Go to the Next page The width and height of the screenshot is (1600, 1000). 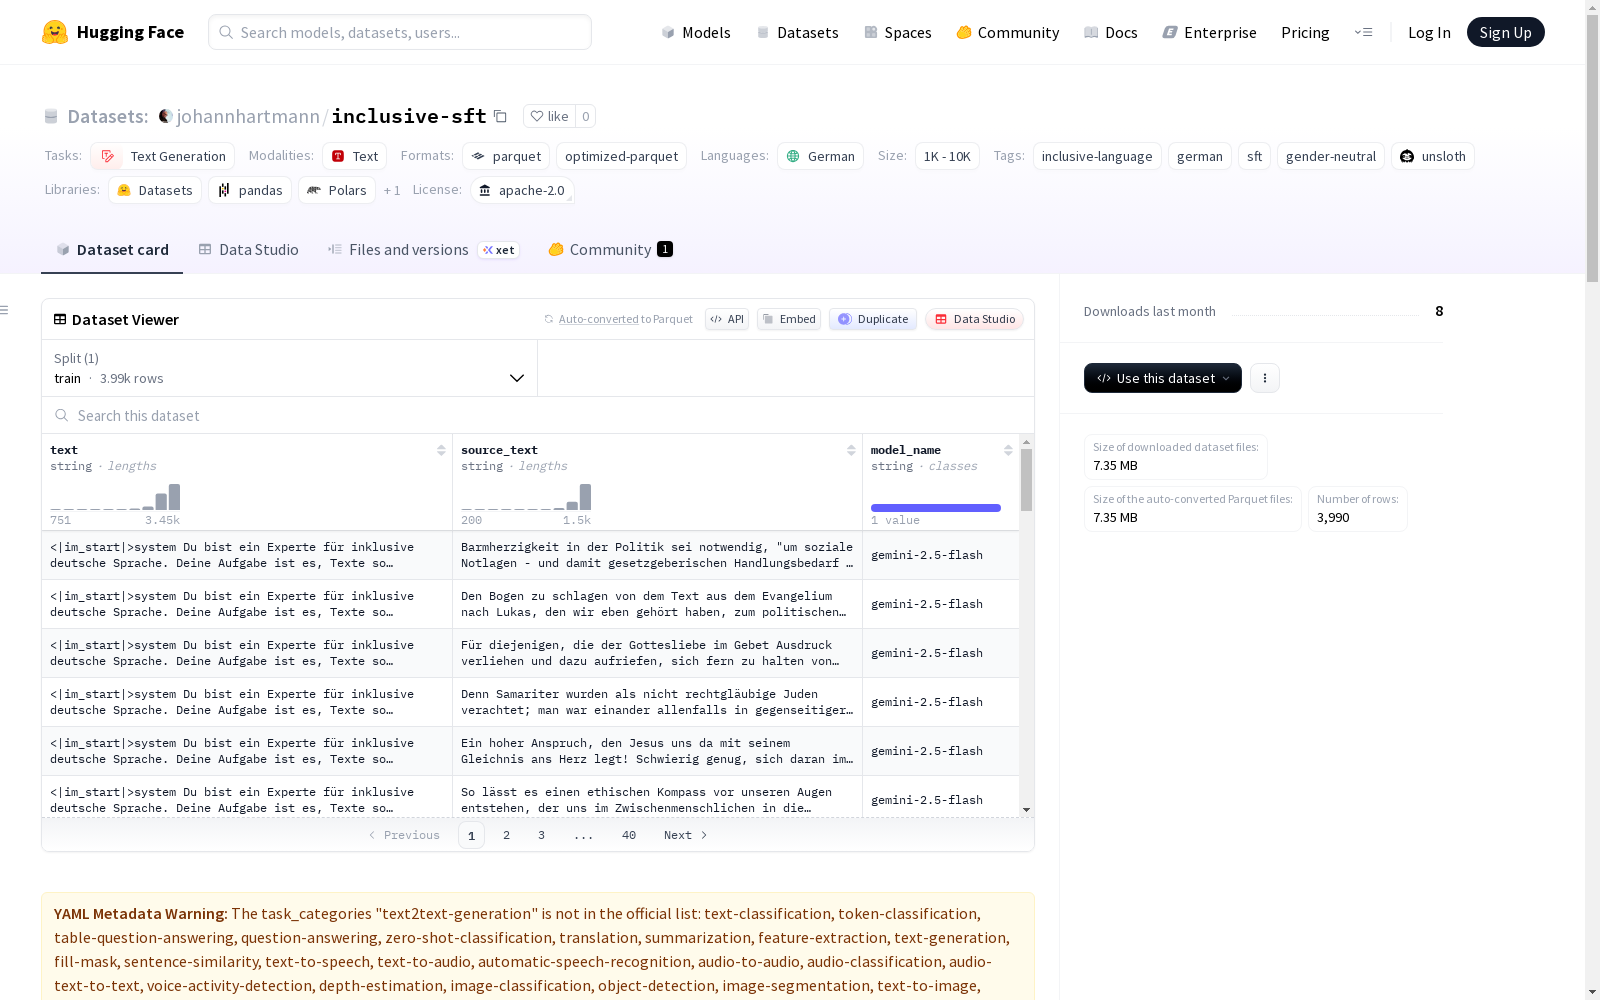click(x=686, y=835)
